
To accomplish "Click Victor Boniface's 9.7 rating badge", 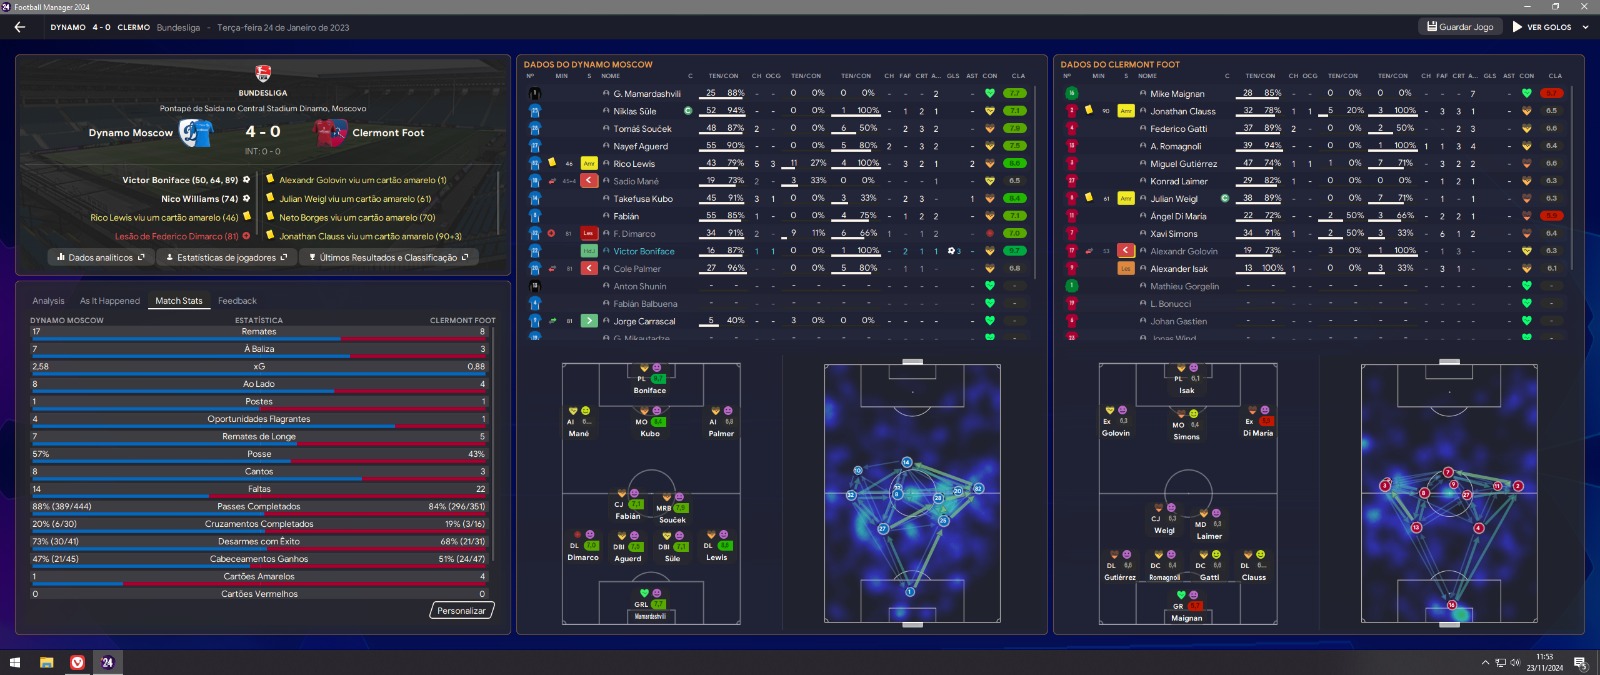I will (x=1015, y=251).
